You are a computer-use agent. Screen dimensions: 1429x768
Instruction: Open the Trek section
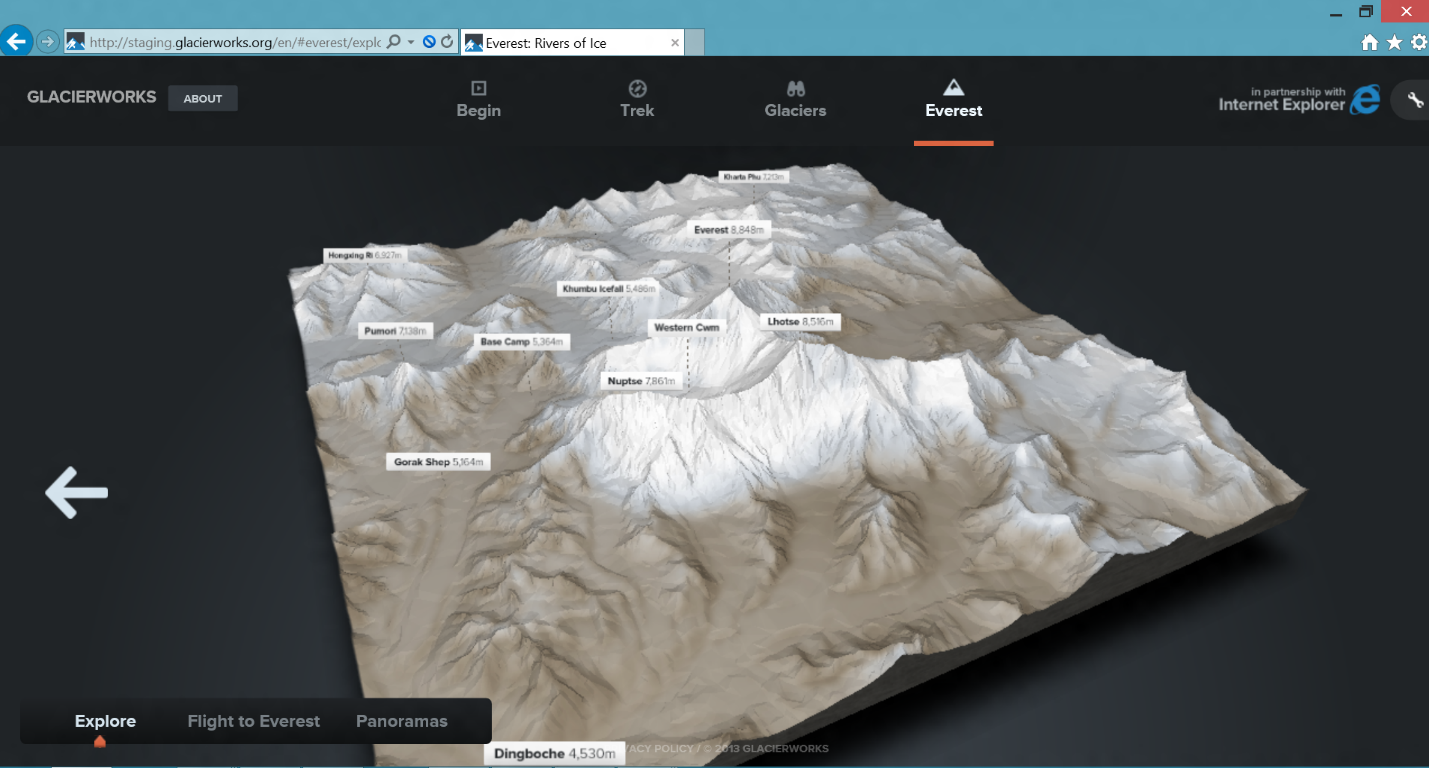pyautogui.click(x=637, y=99)
